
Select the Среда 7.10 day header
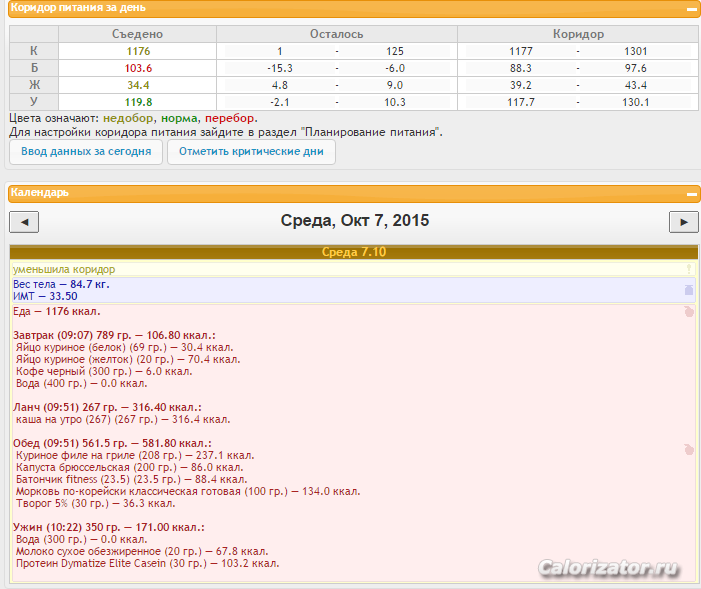pyautogui.click(x=353, y=252)
